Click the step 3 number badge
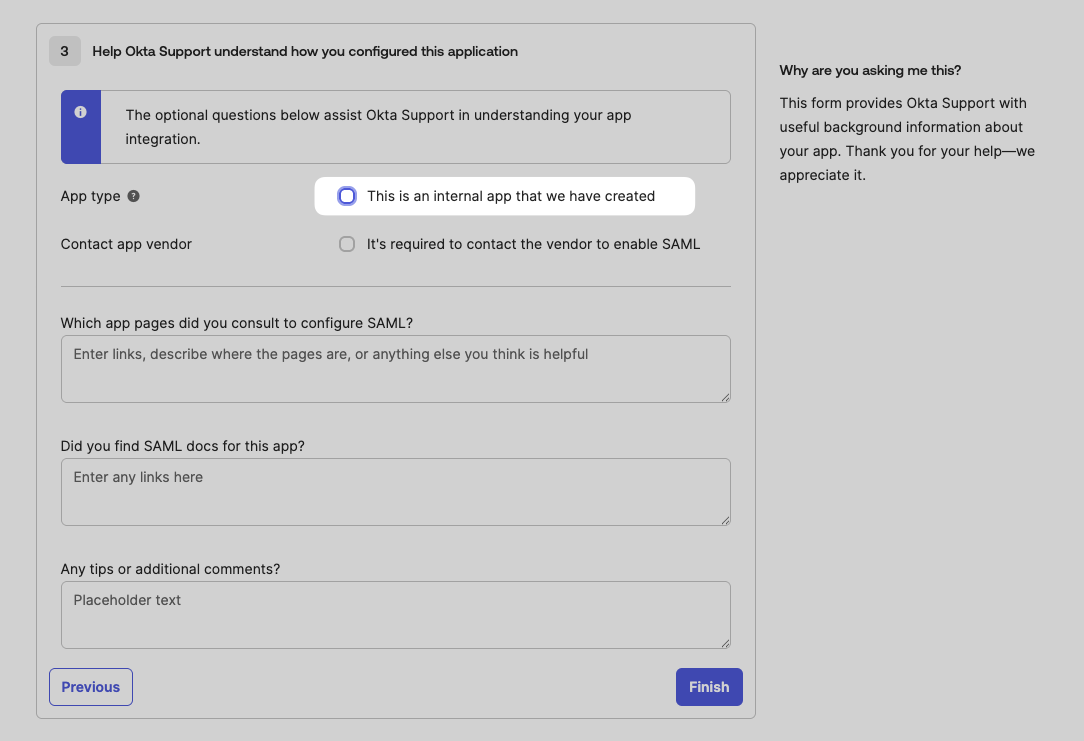The image size is (1084, 741). tap(65, 51)
